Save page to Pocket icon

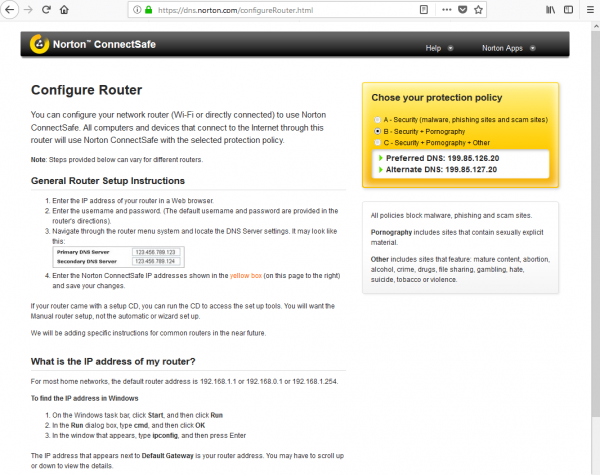pyautogui.click(x=463, y=10)
